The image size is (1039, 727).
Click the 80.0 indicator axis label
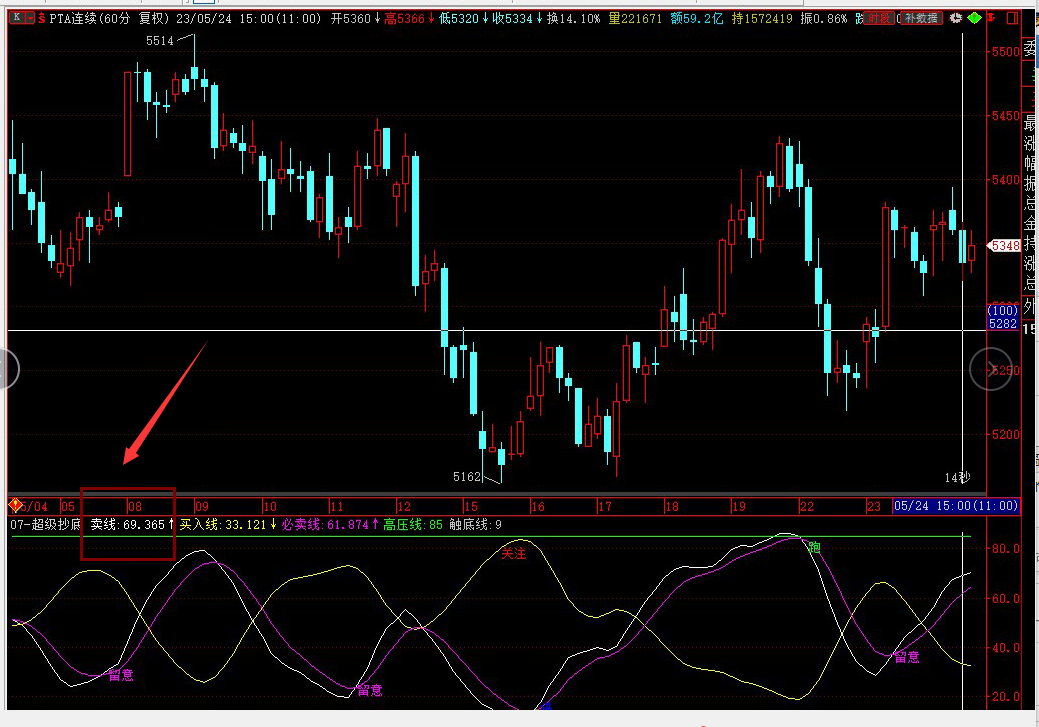tap(1005, 549)
